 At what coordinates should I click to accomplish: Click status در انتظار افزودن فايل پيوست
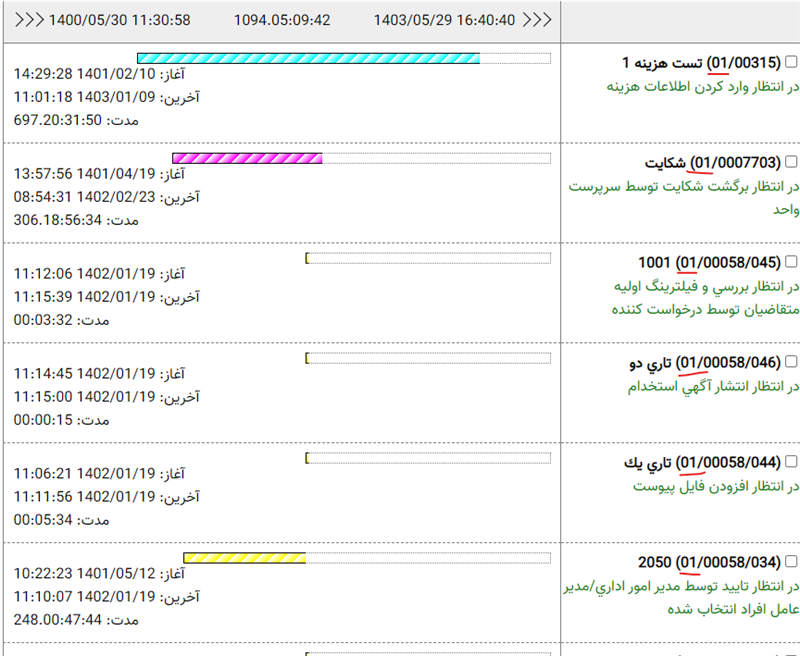(x=716, y=486)
